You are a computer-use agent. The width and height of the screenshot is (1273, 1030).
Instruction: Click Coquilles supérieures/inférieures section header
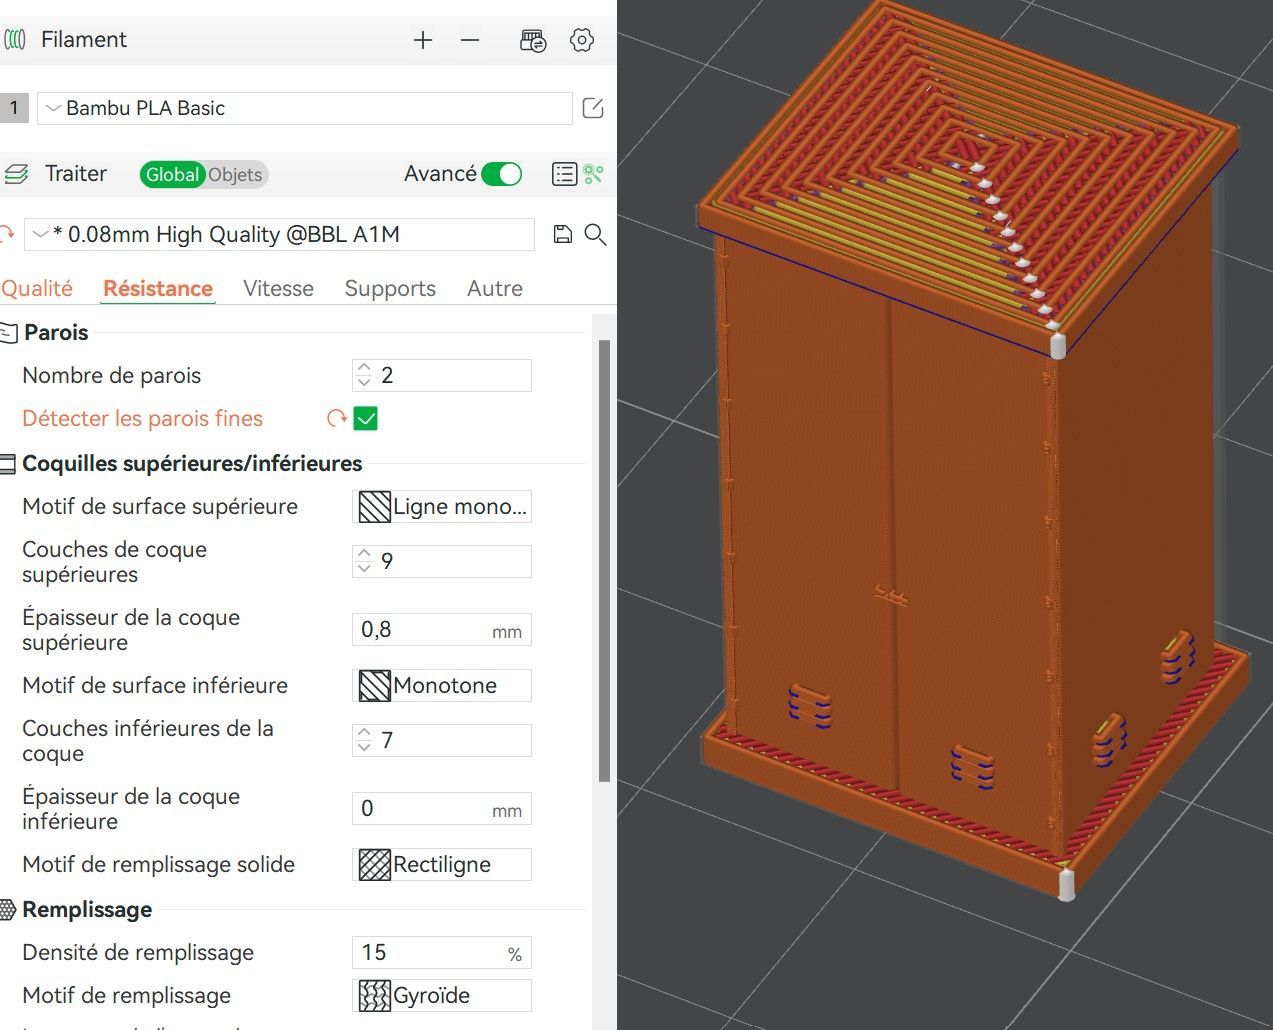pos(192,463)
